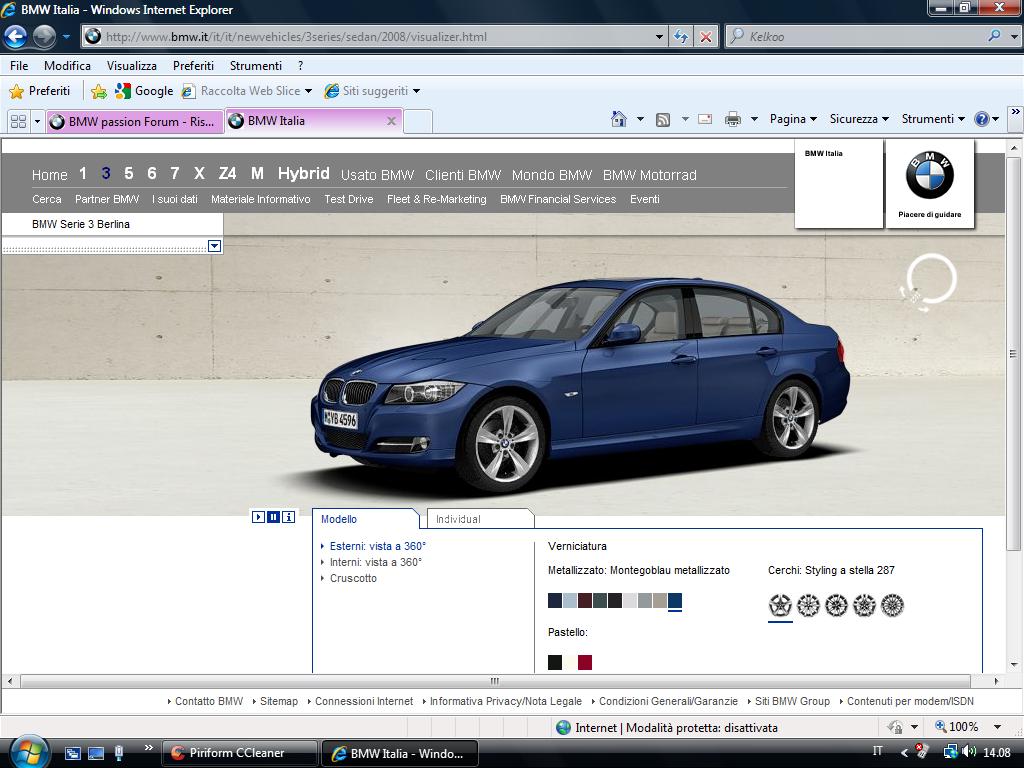The image size is (1024, 768).
Task: Click the Add to favorites bar star icon
Action: point(99,91)
